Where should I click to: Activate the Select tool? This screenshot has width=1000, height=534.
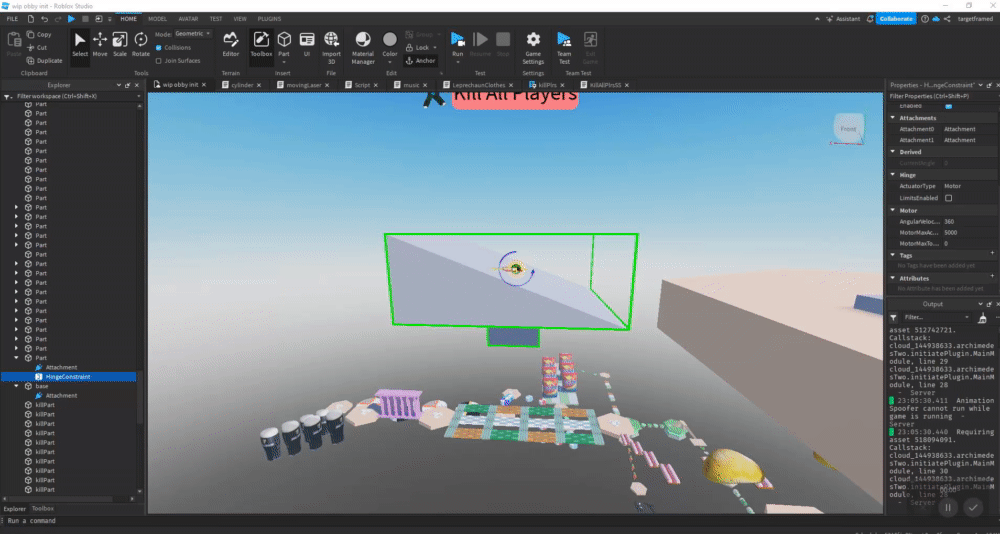pos(80,45)
